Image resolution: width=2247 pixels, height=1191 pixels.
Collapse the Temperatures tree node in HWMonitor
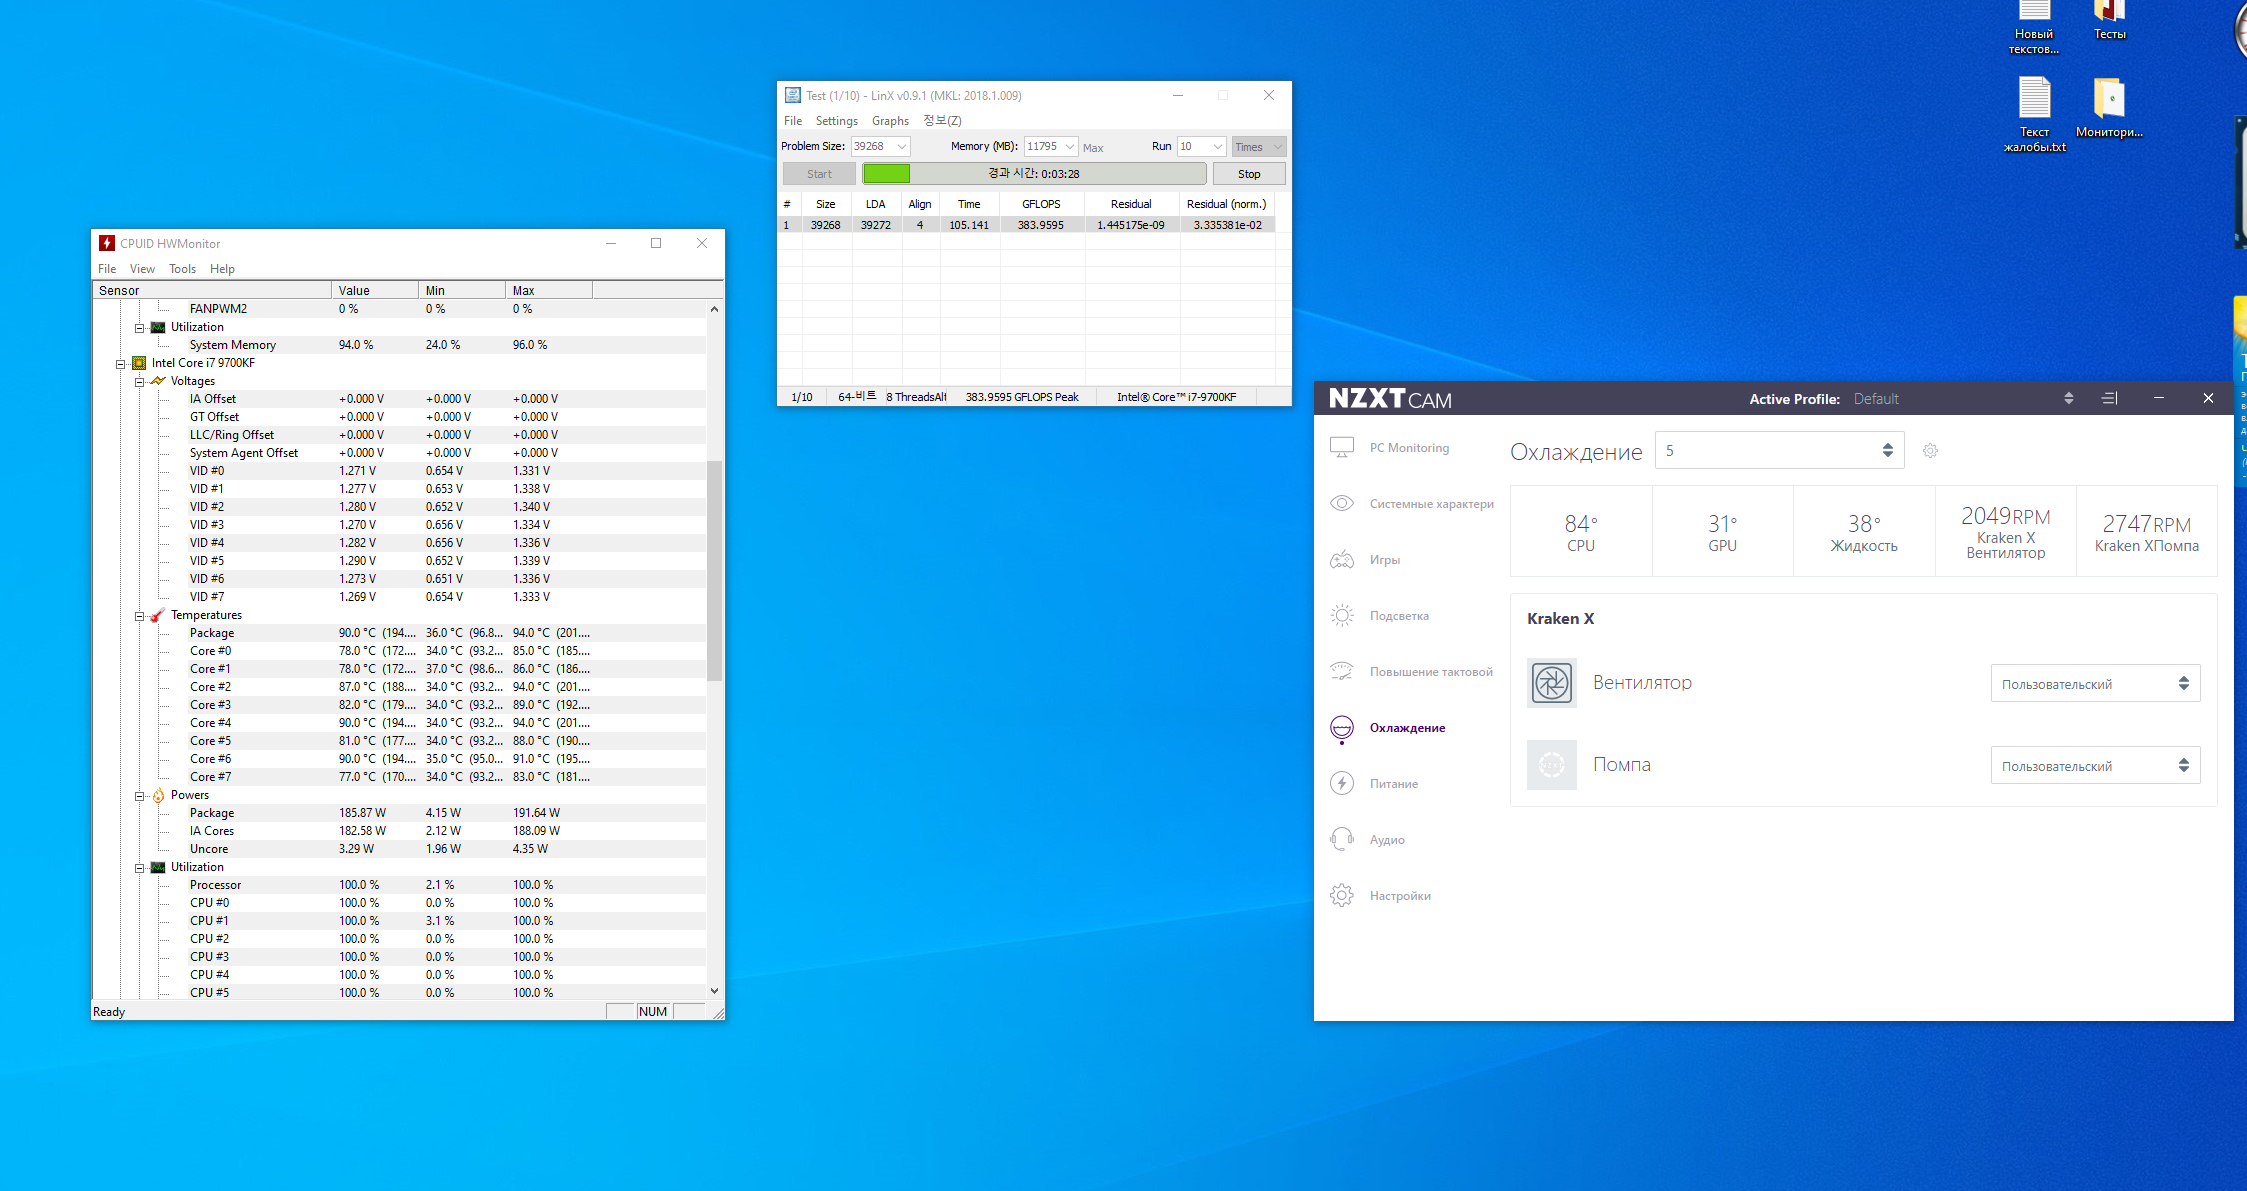(140, 616)
